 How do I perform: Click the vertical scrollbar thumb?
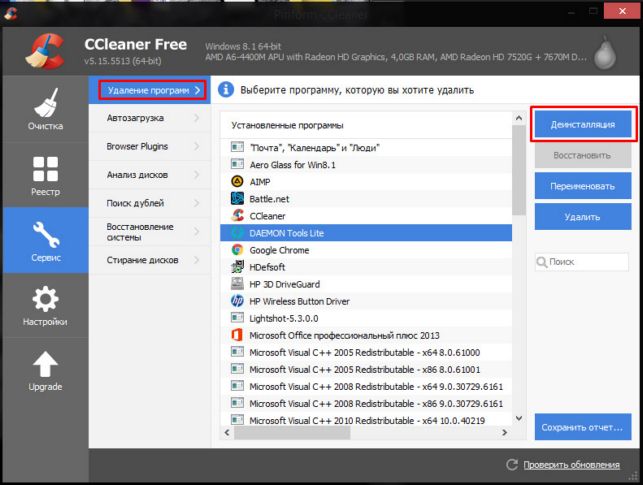(x=519, y=170)
